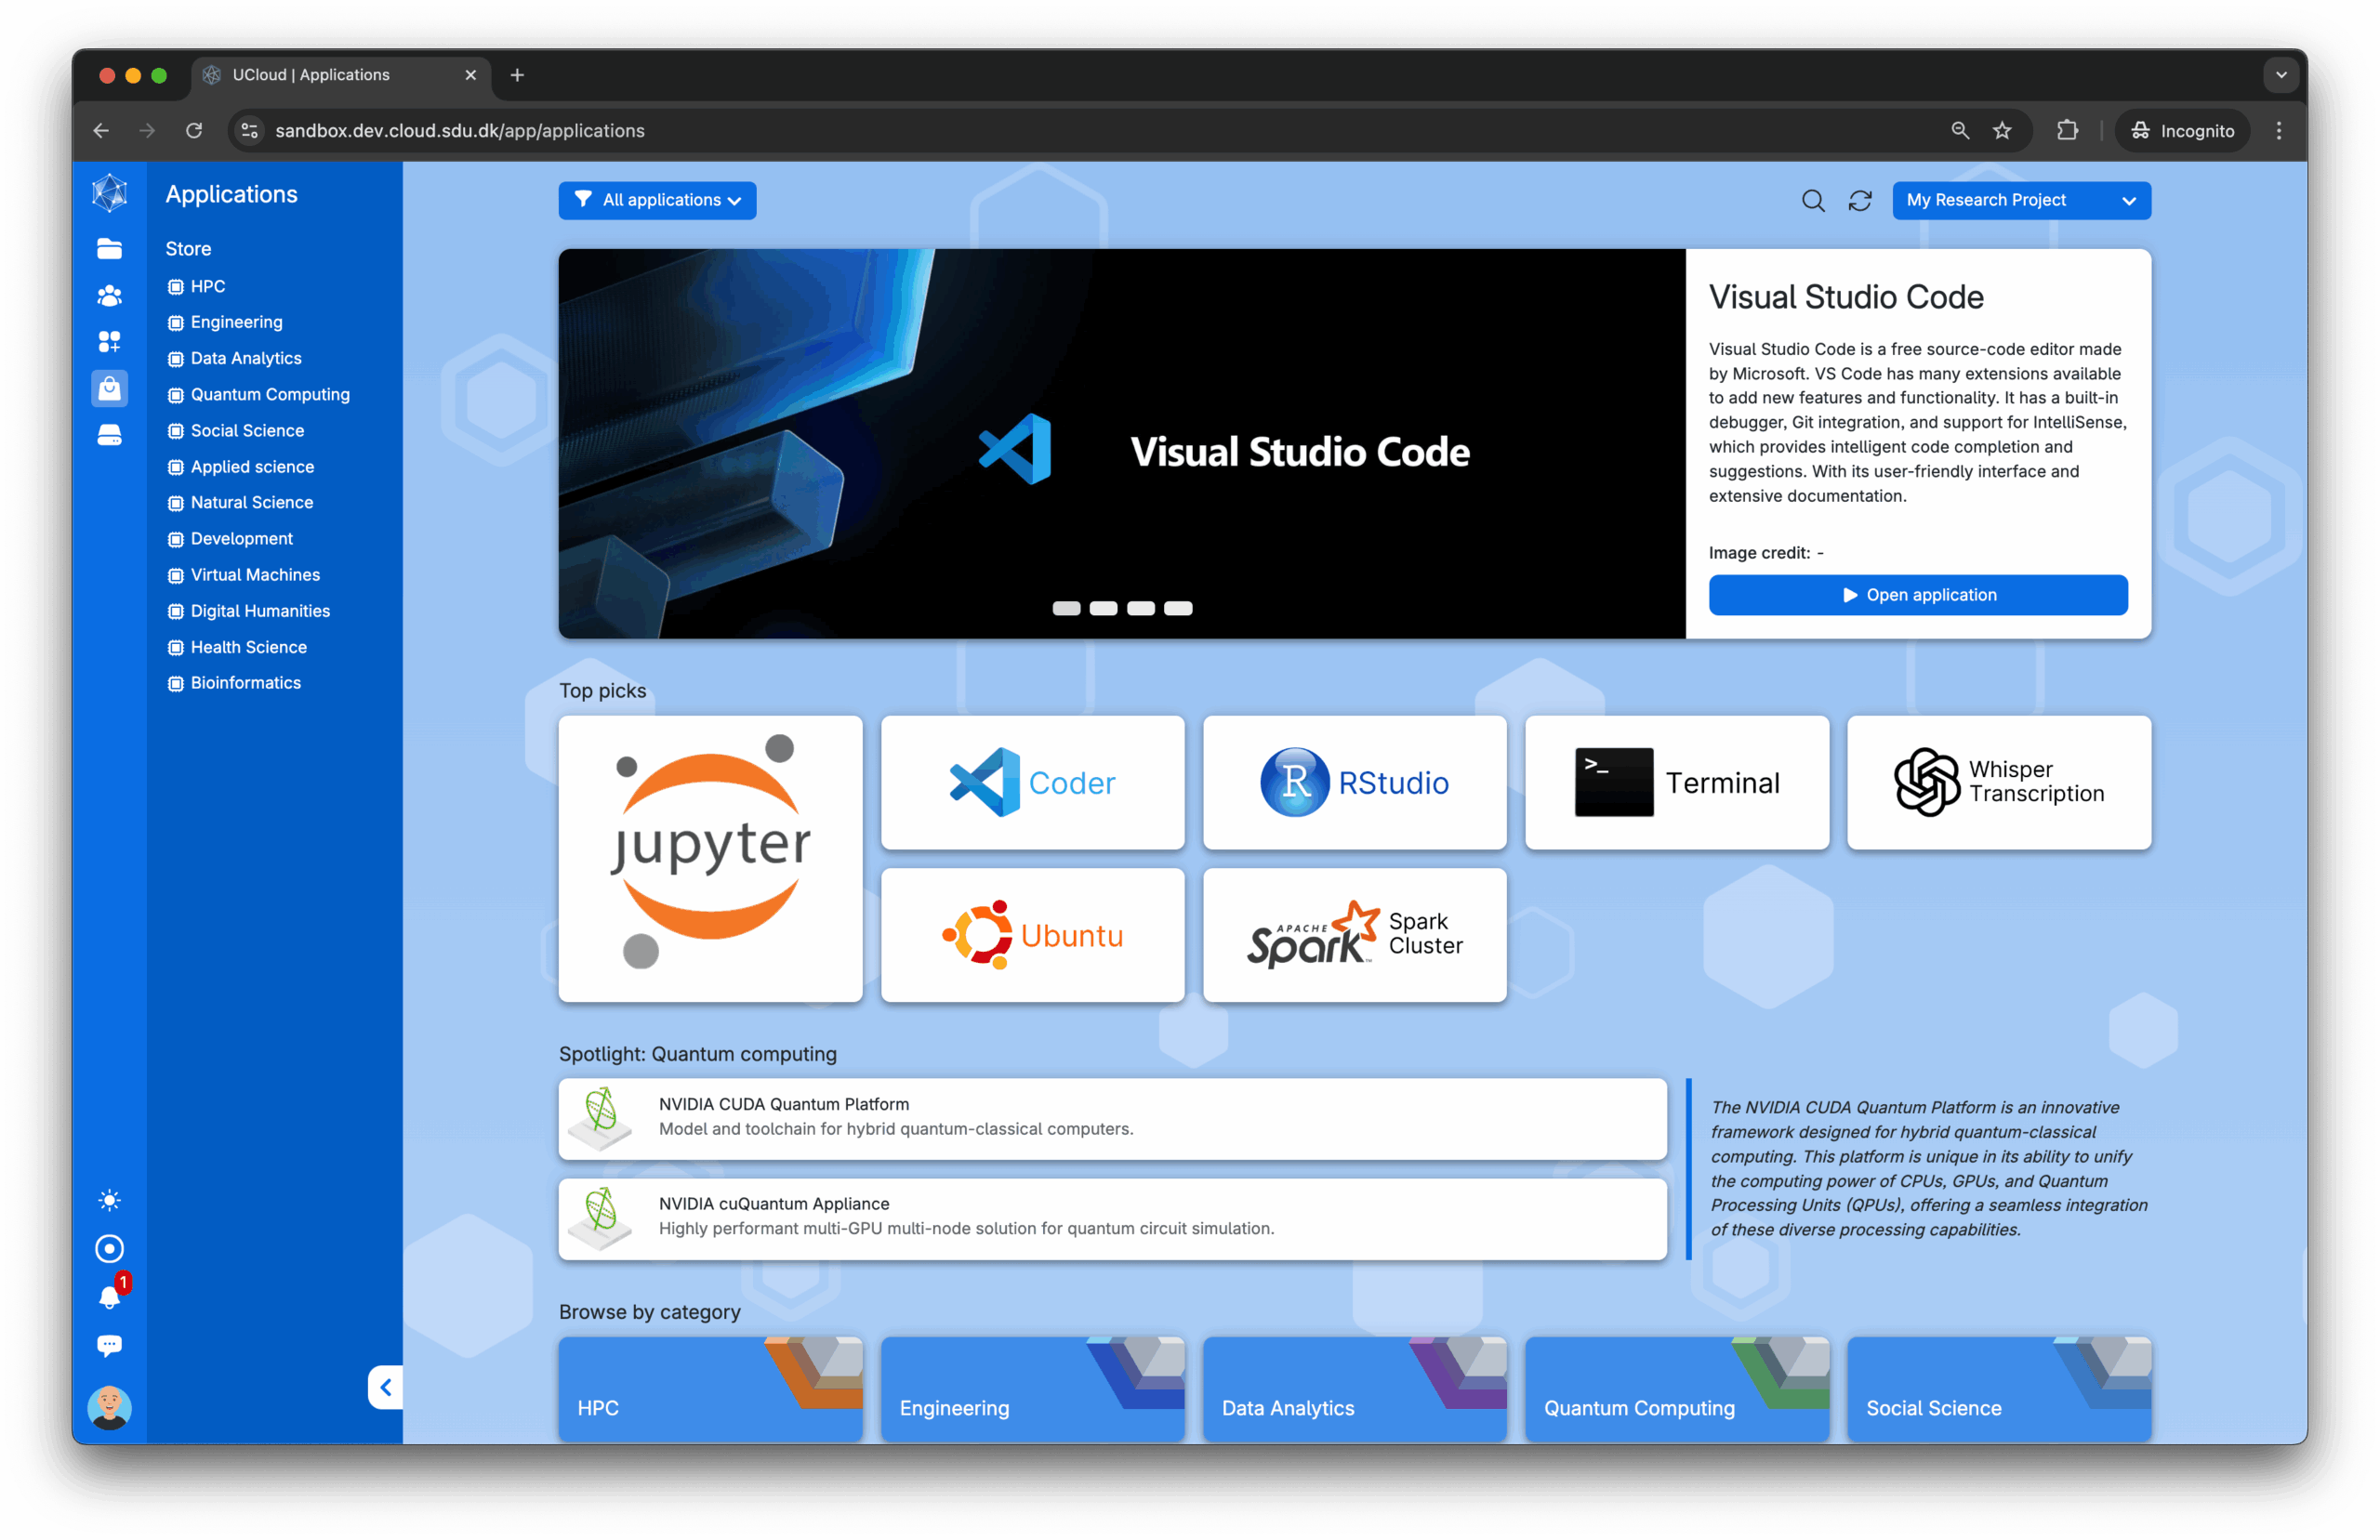The image size is (2380, 1540).
Task: Select Engineering in Store sidebar list
Action: [225, 322]
